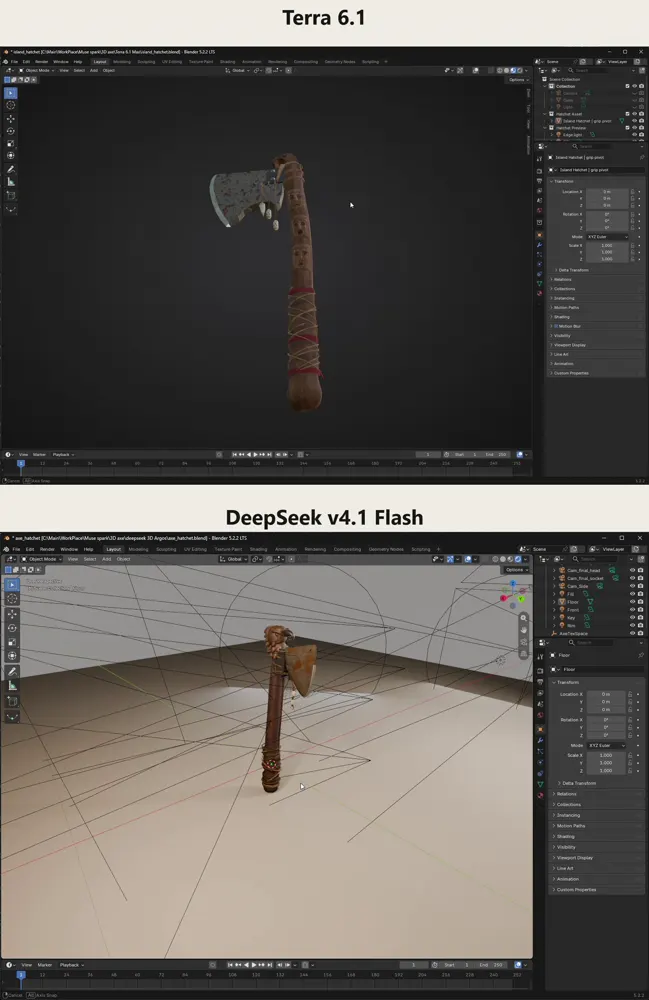
Task: Select the Annotate tool in DeepSeek Blender window
Action: [12, 672]
